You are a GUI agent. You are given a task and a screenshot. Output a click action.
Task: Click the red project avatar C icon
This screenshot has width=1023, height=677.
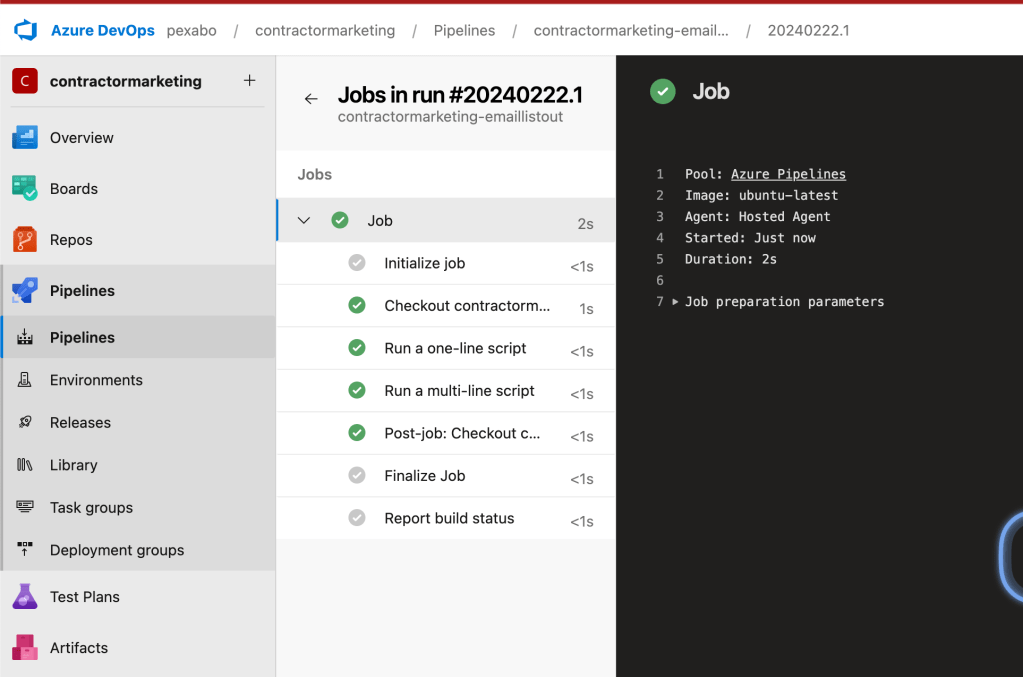click(25, 81)
